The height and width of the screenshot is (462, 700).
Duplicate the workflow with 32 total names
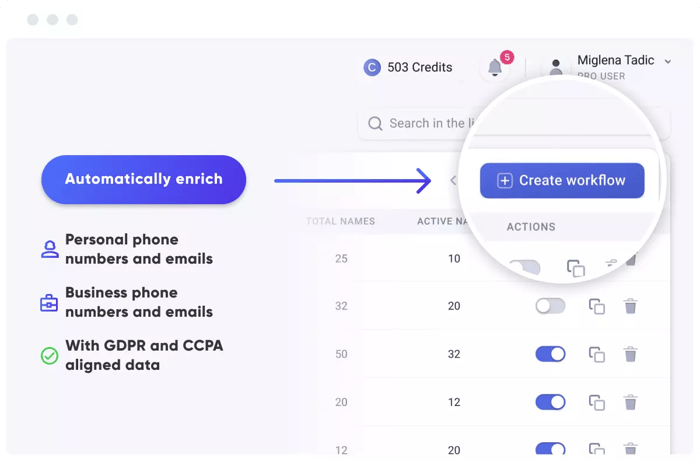597,306
